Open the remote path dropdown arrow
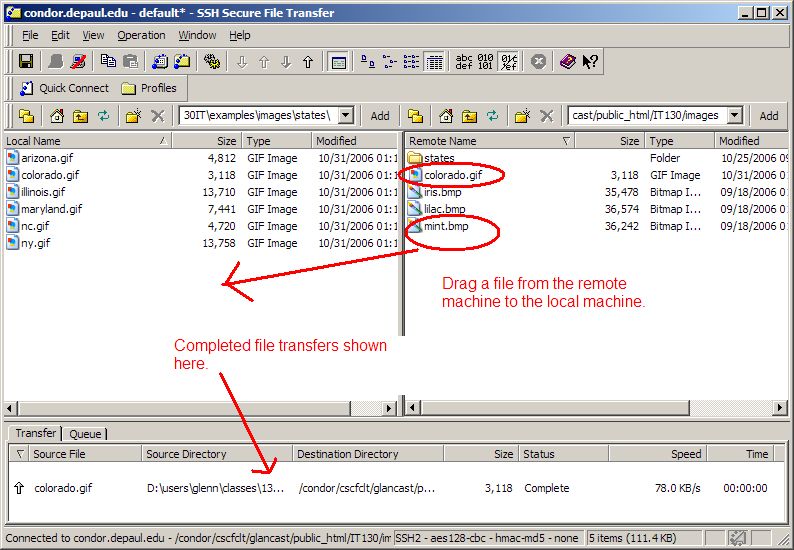The width and height of the screenshot is (794, 550). 735,115
